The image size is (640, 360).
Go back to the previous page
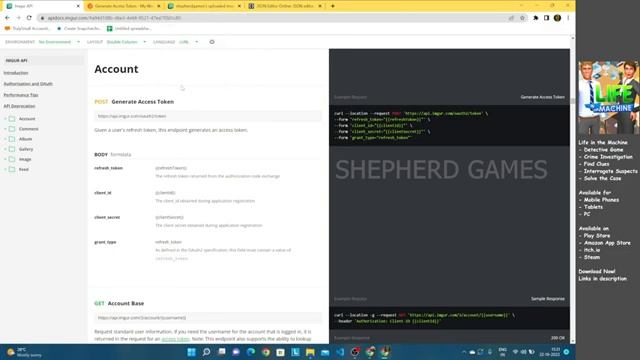tap(7, 18)
